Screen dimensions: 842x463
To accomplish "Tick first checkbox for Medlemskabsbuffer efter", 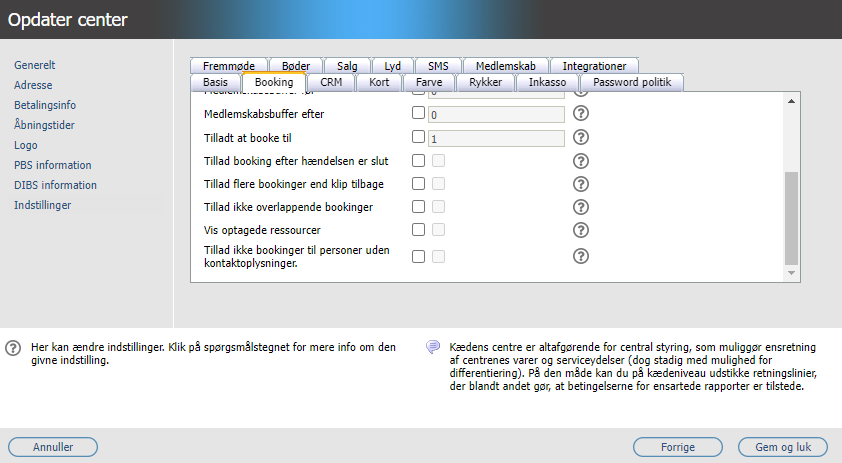I will pyautogui.click(x=418, y=113).
